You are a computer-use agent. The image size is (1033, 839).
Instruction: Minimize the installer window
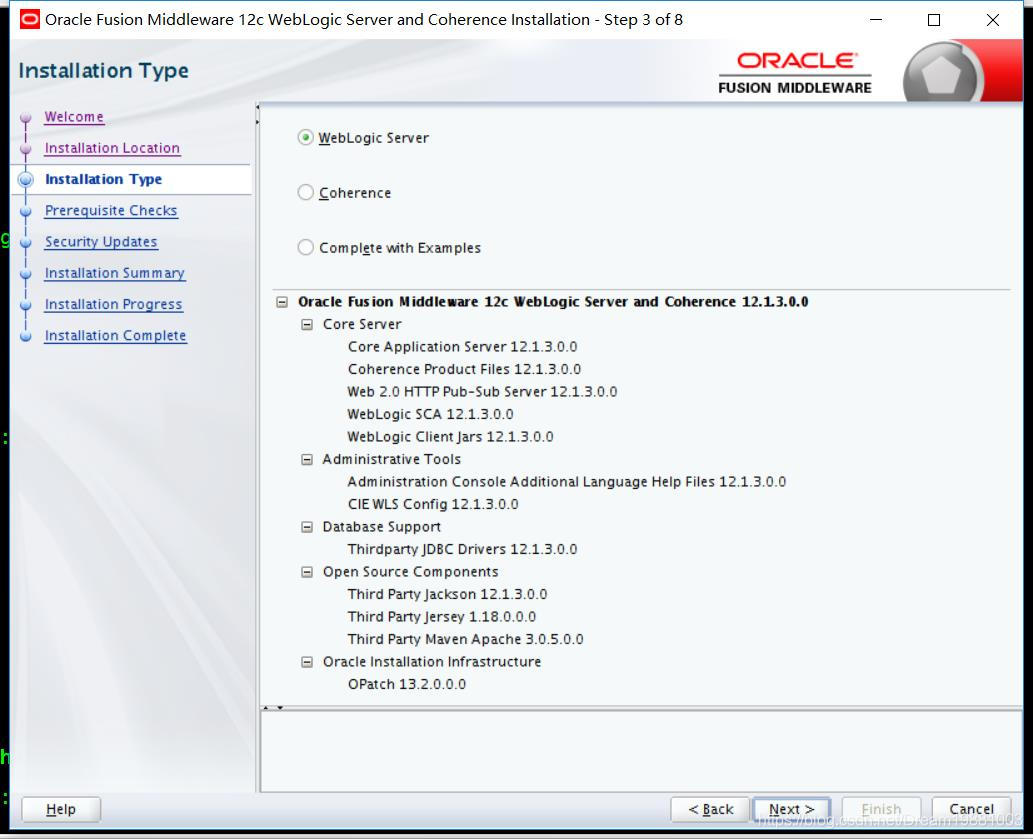[x=876, y=20]
